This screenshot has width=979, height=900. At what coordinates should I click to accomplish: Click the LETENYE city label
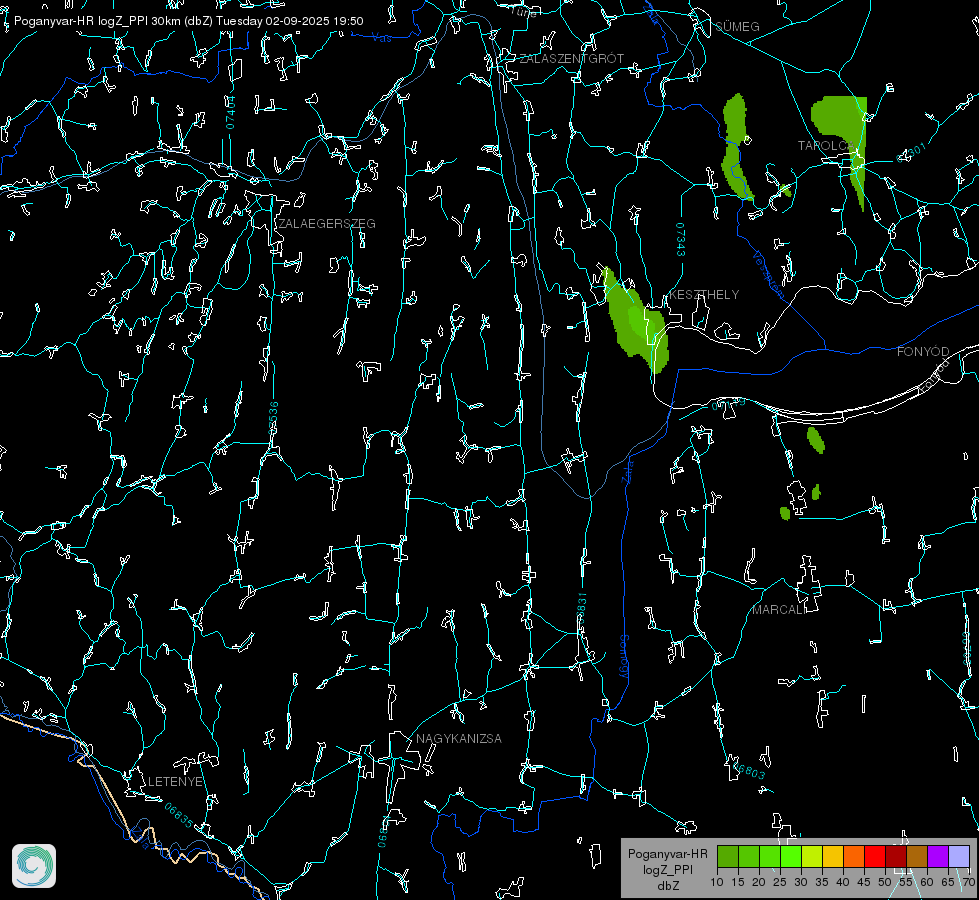175,782
